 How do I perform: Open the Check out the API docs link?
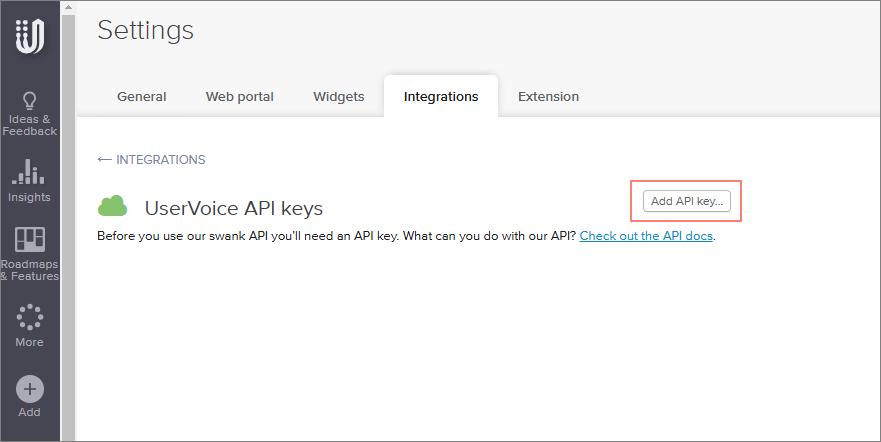tap(646, 237)
